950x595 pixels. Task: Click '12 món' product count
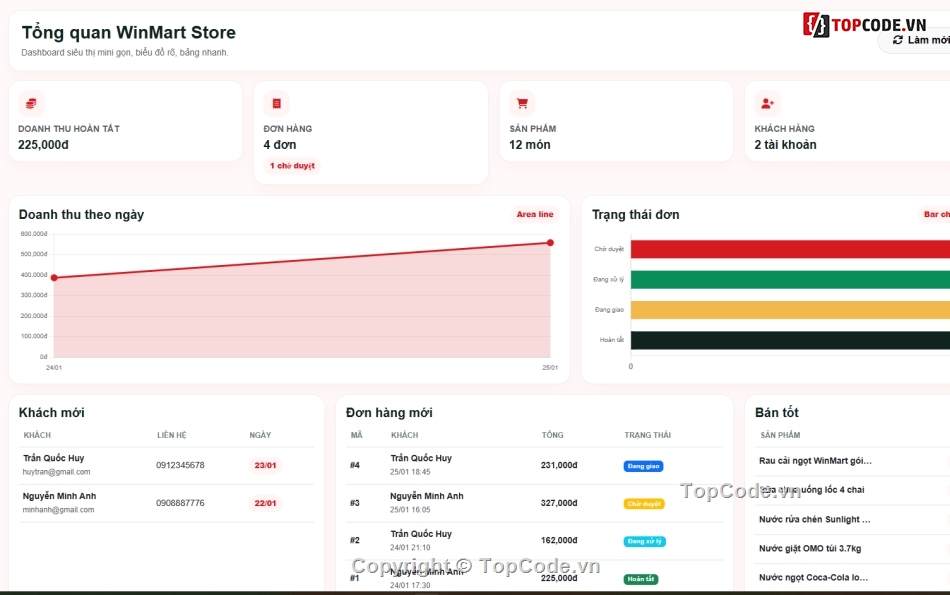(530, 145)
